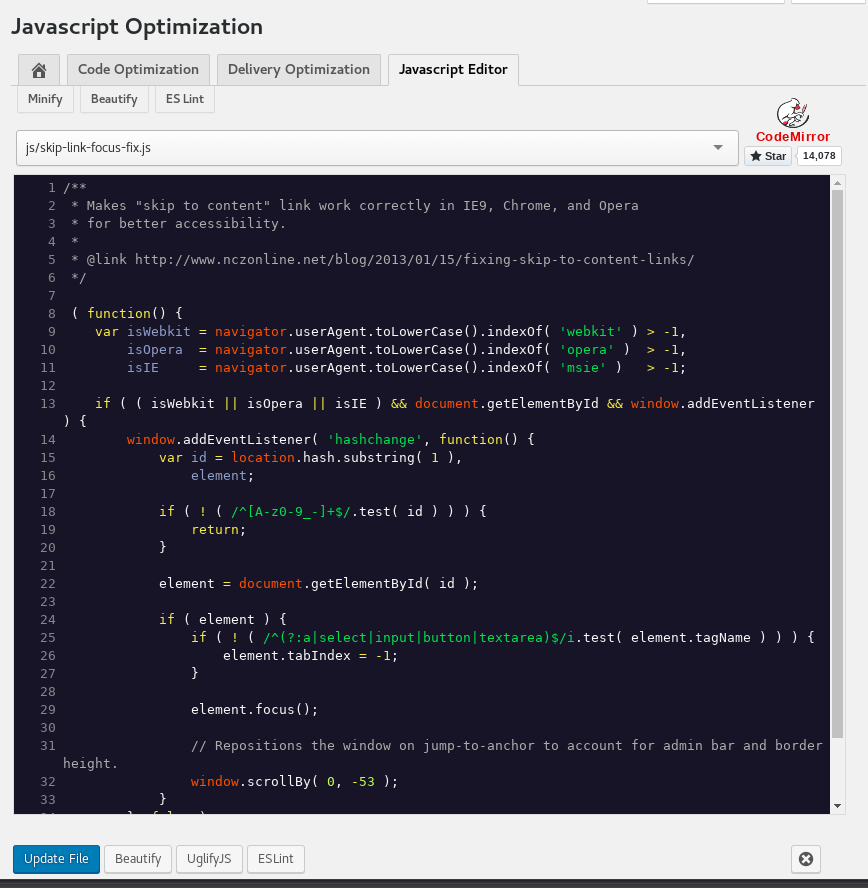The width and height of the screenshot is (868, 888).
Task: Switch to the Code Optimization tab
Action: [x=138, y=70]
